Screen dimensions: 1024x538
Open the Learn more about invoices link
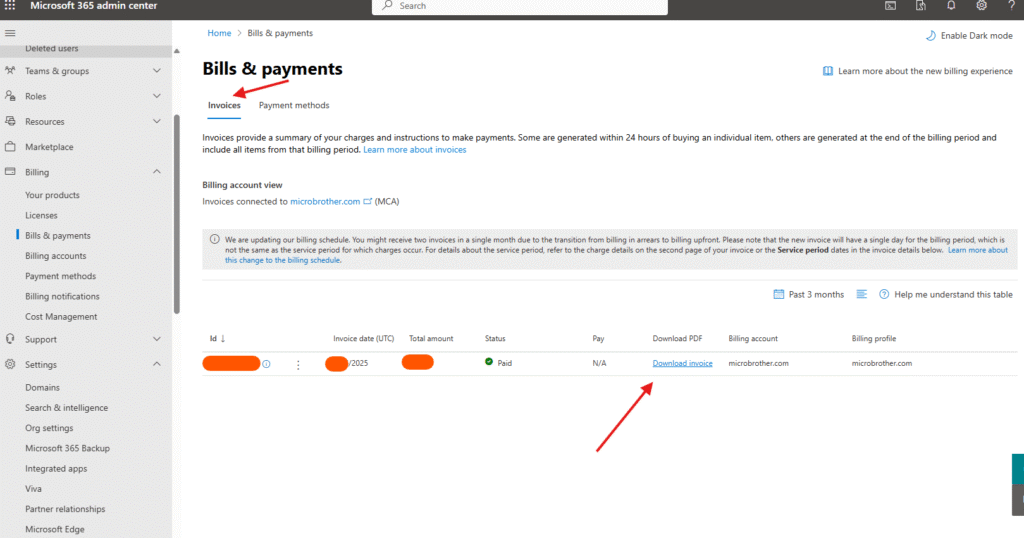click(414, 150)
